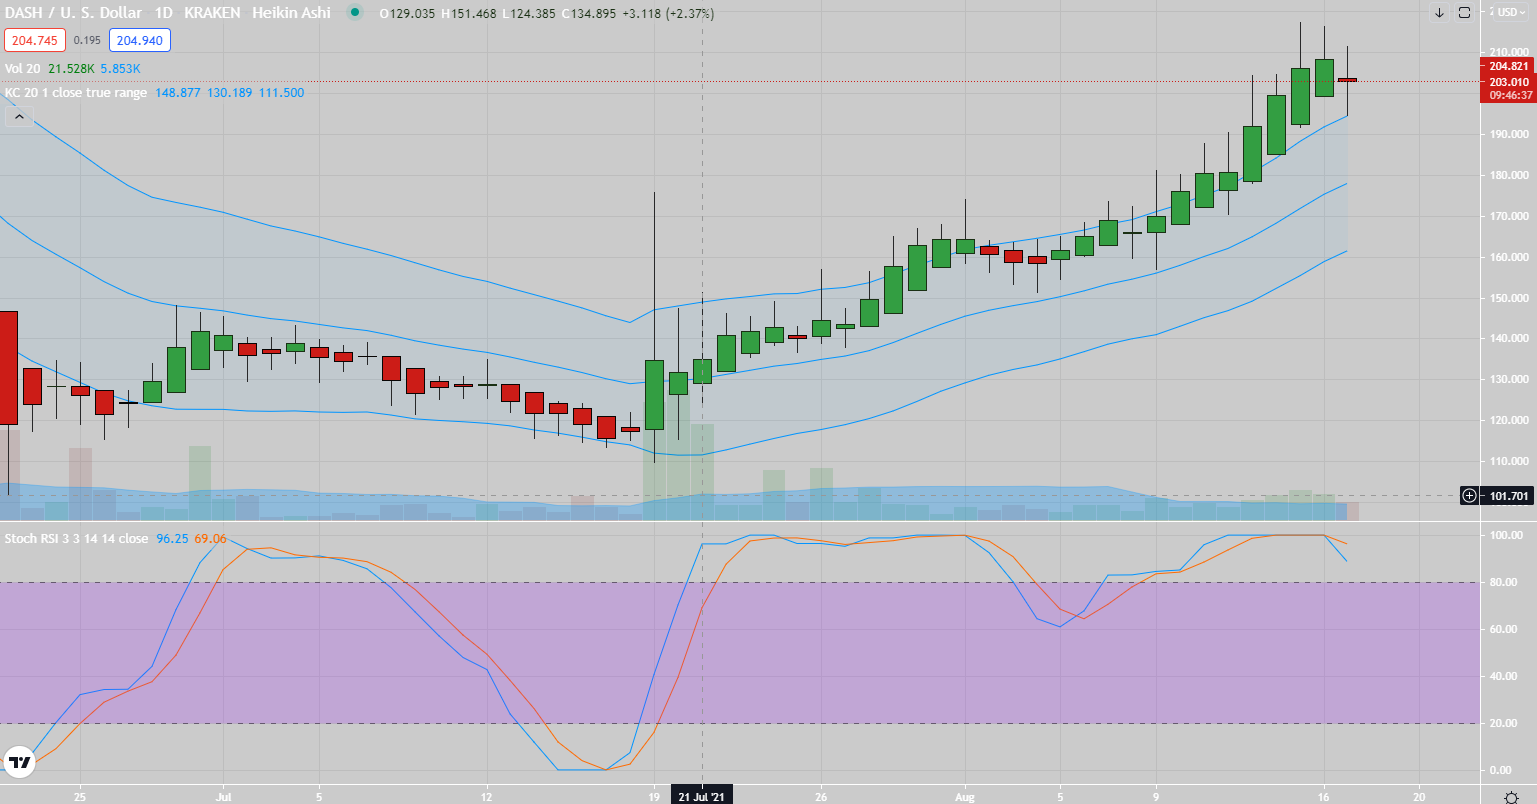This screenshot has width=1537, height=804.
Task: Select the KC 20 1 close true range legend
Action: tap(75, 92)
